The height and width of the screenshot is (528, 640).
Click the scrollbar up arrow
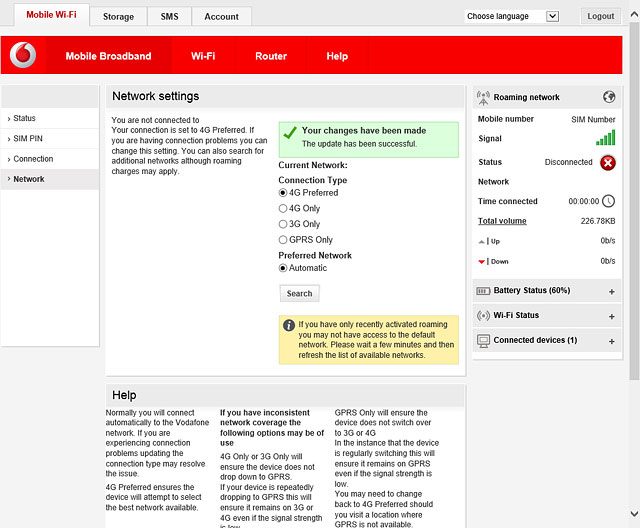(634, 15)
